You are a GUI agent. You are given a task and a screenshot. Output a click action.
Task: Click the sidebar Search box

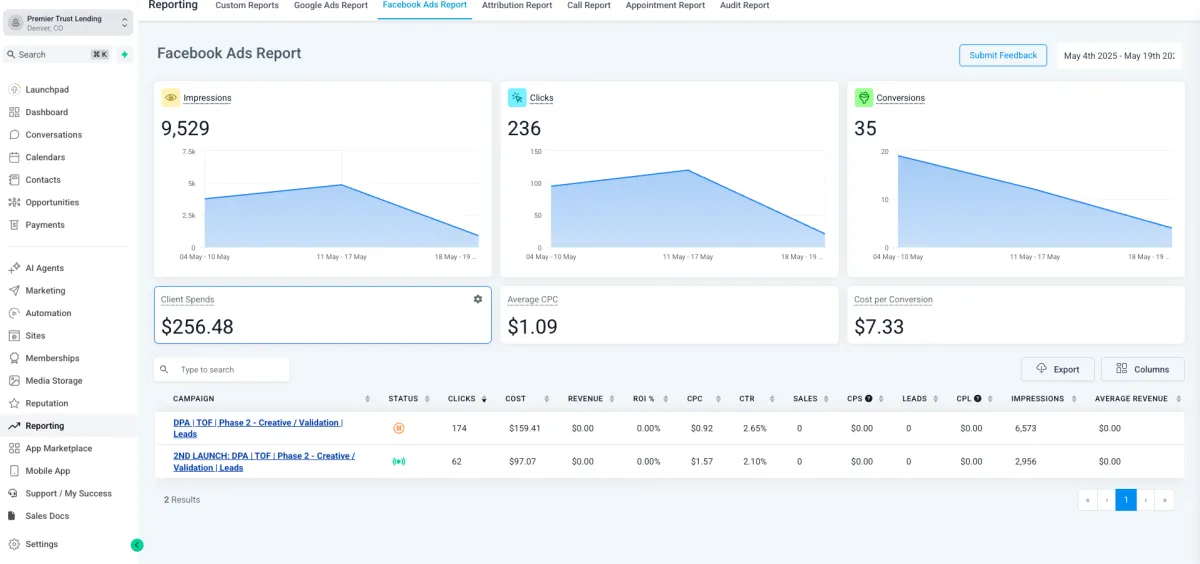(x=58, y=55)
